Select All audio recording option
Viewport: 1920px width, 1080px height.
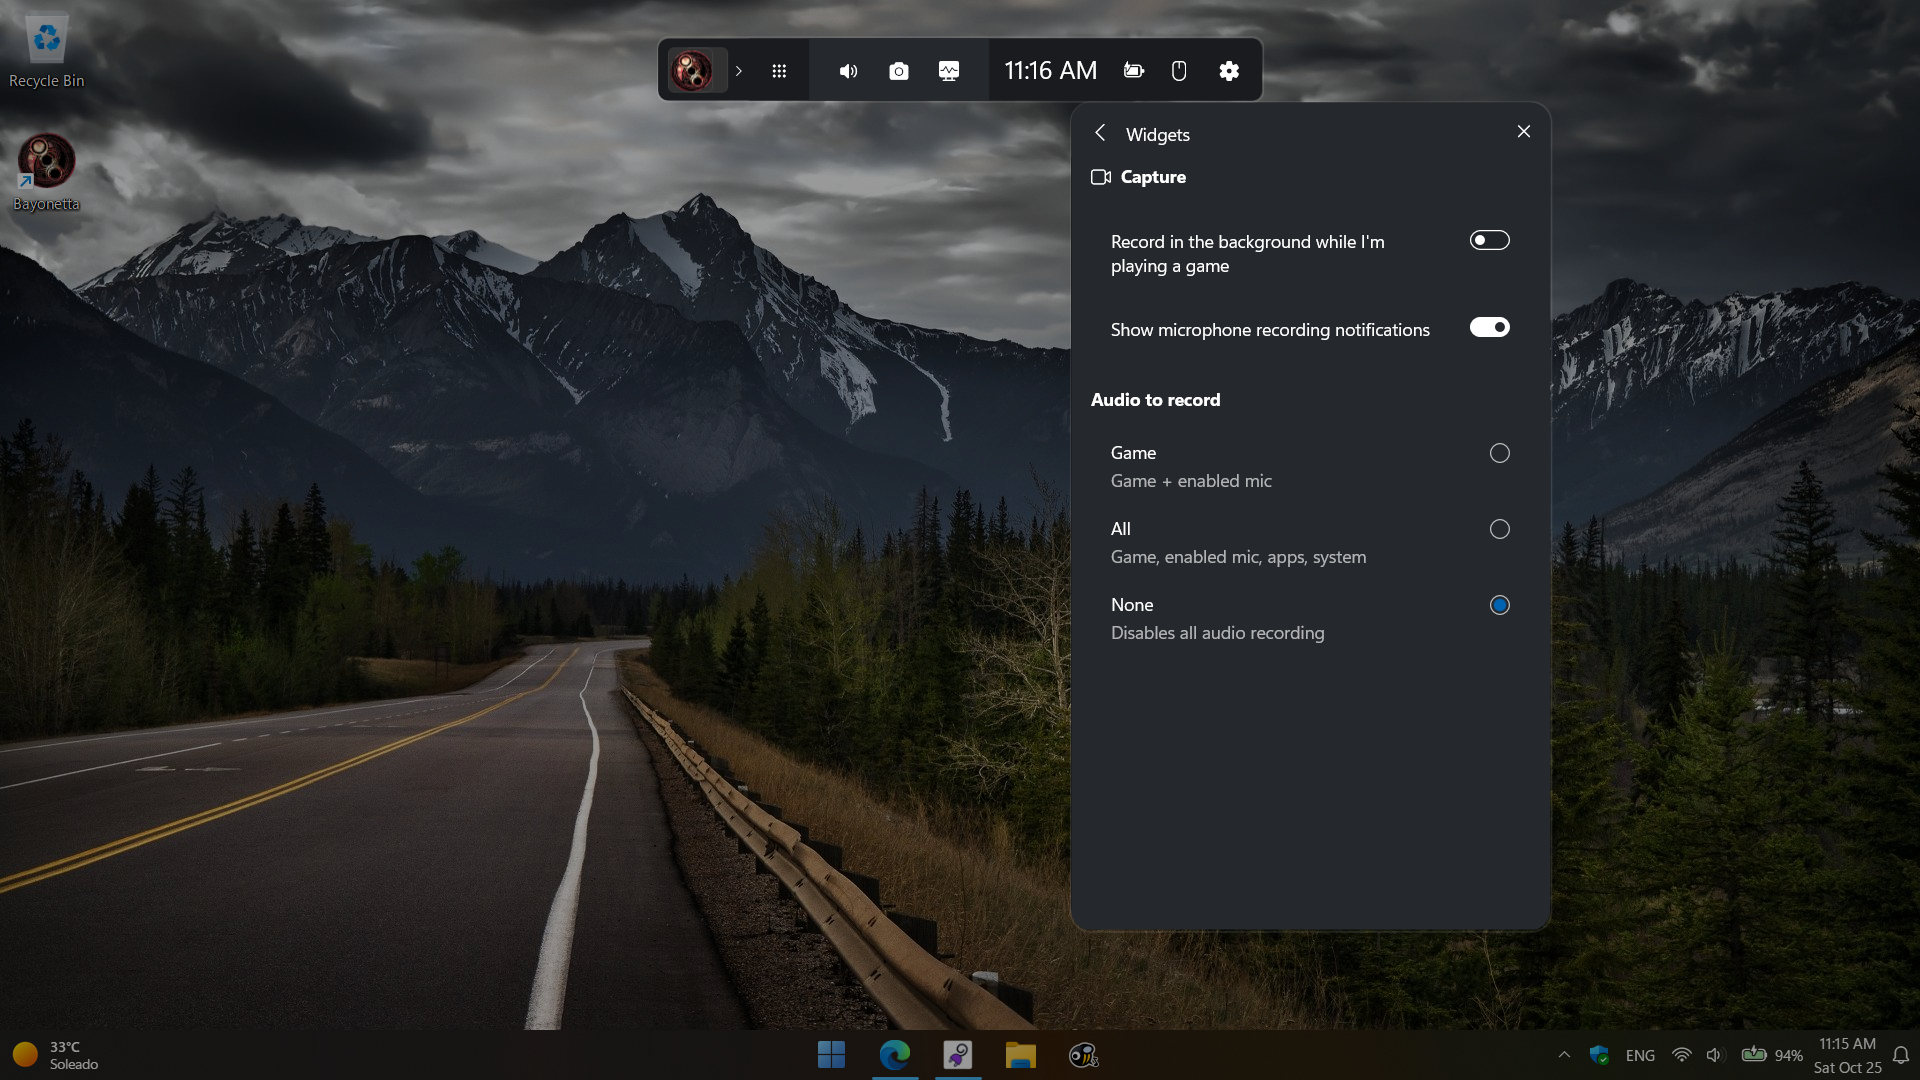[1499, 529]
